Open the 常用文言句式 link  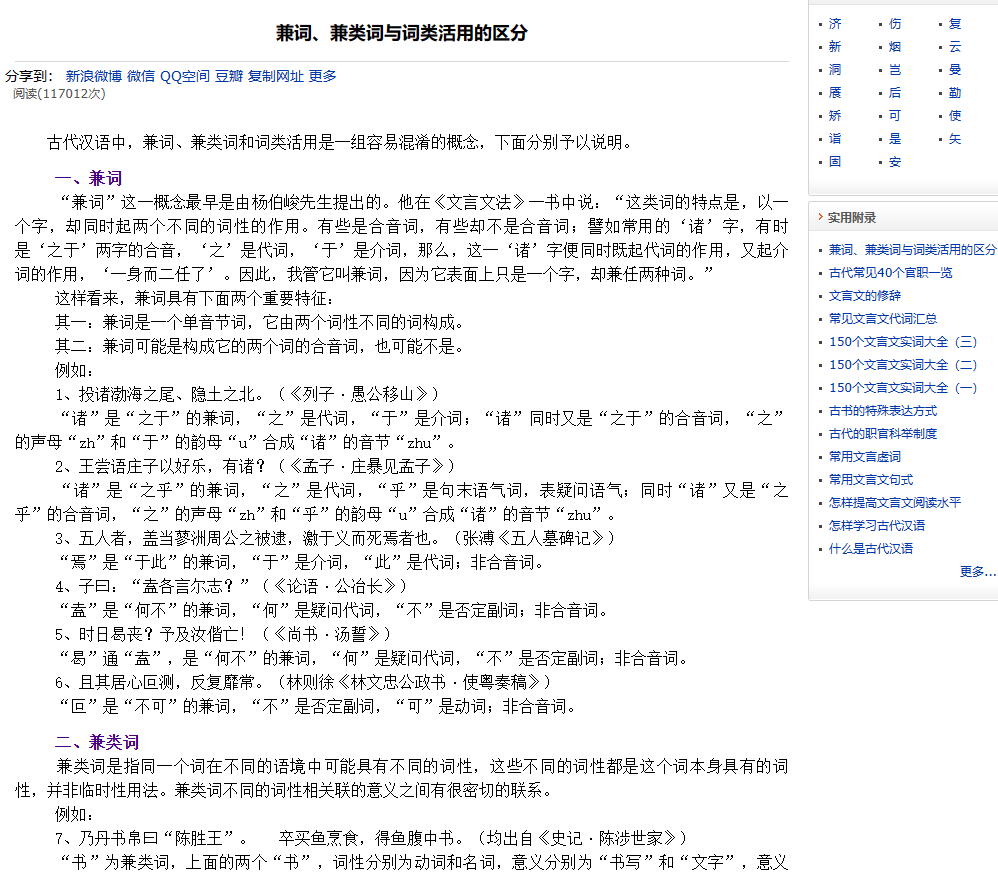point(871,480)
